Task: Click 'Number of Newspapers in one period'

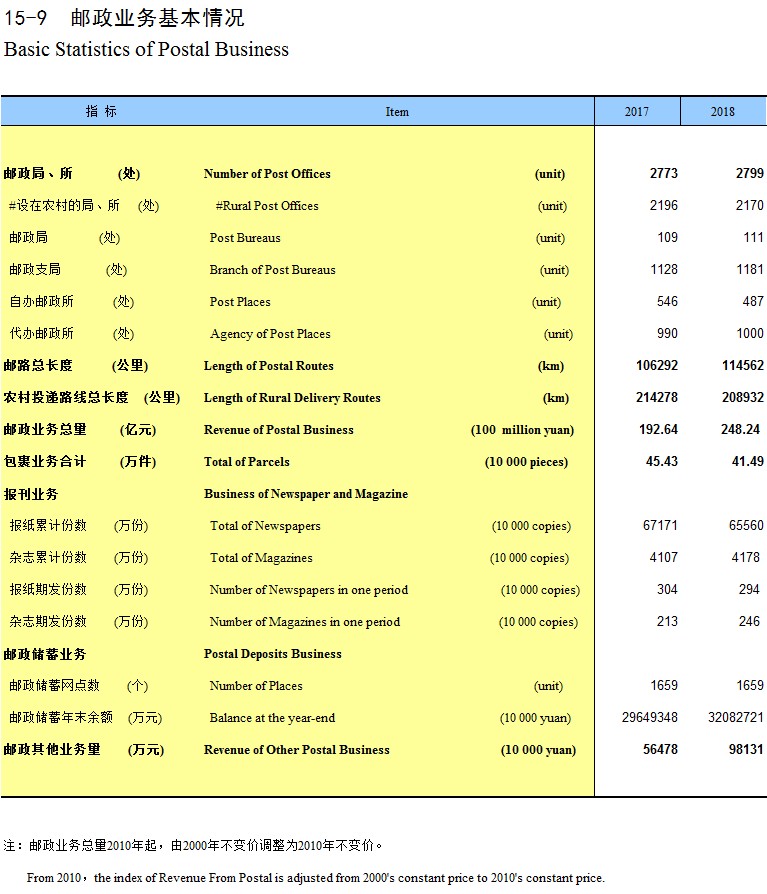Action: (309, 590)
